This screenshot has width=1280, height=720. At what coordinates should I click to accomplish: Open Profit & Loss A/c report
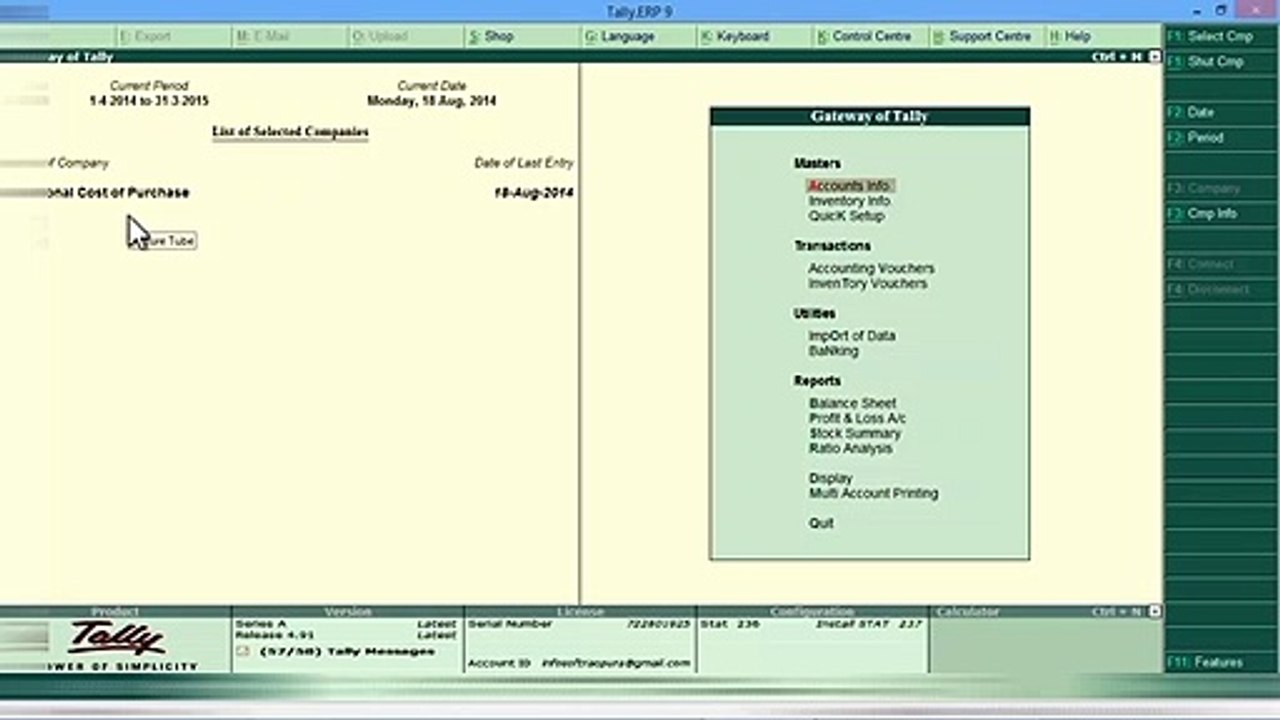pos(857,418)
